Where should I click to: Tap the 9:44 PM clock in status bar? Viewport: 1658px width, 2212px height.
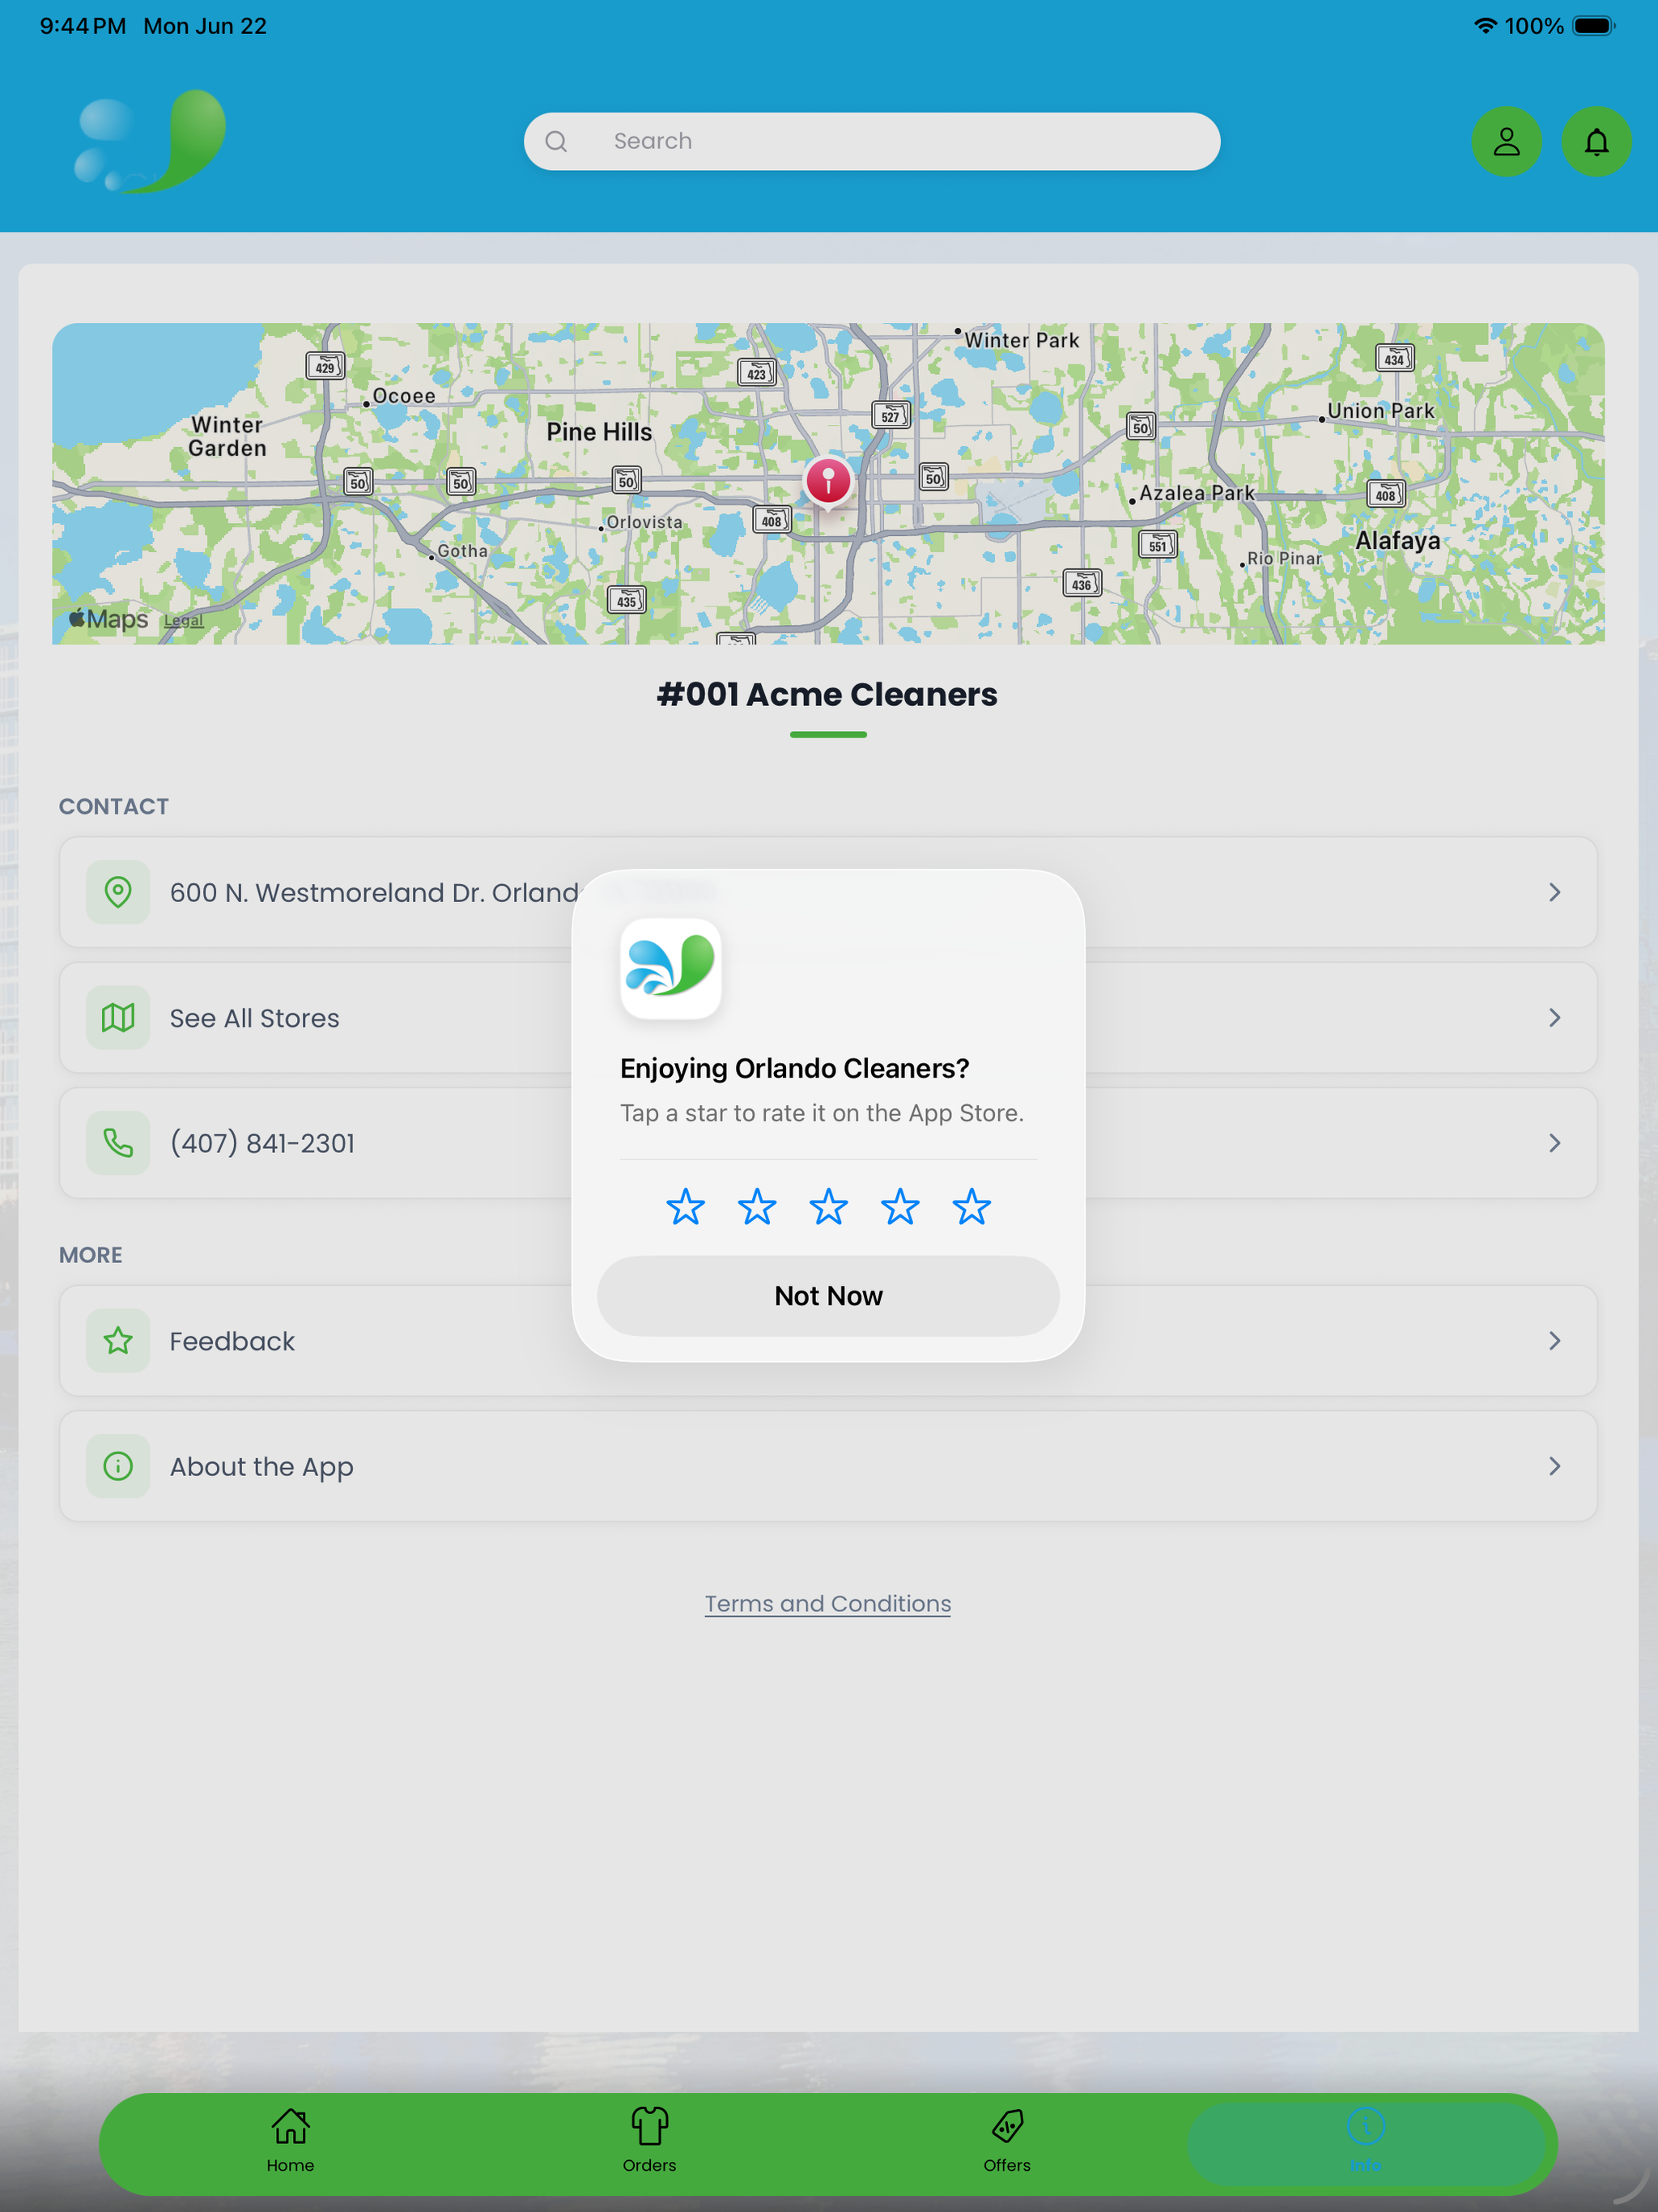pos(83,26)
